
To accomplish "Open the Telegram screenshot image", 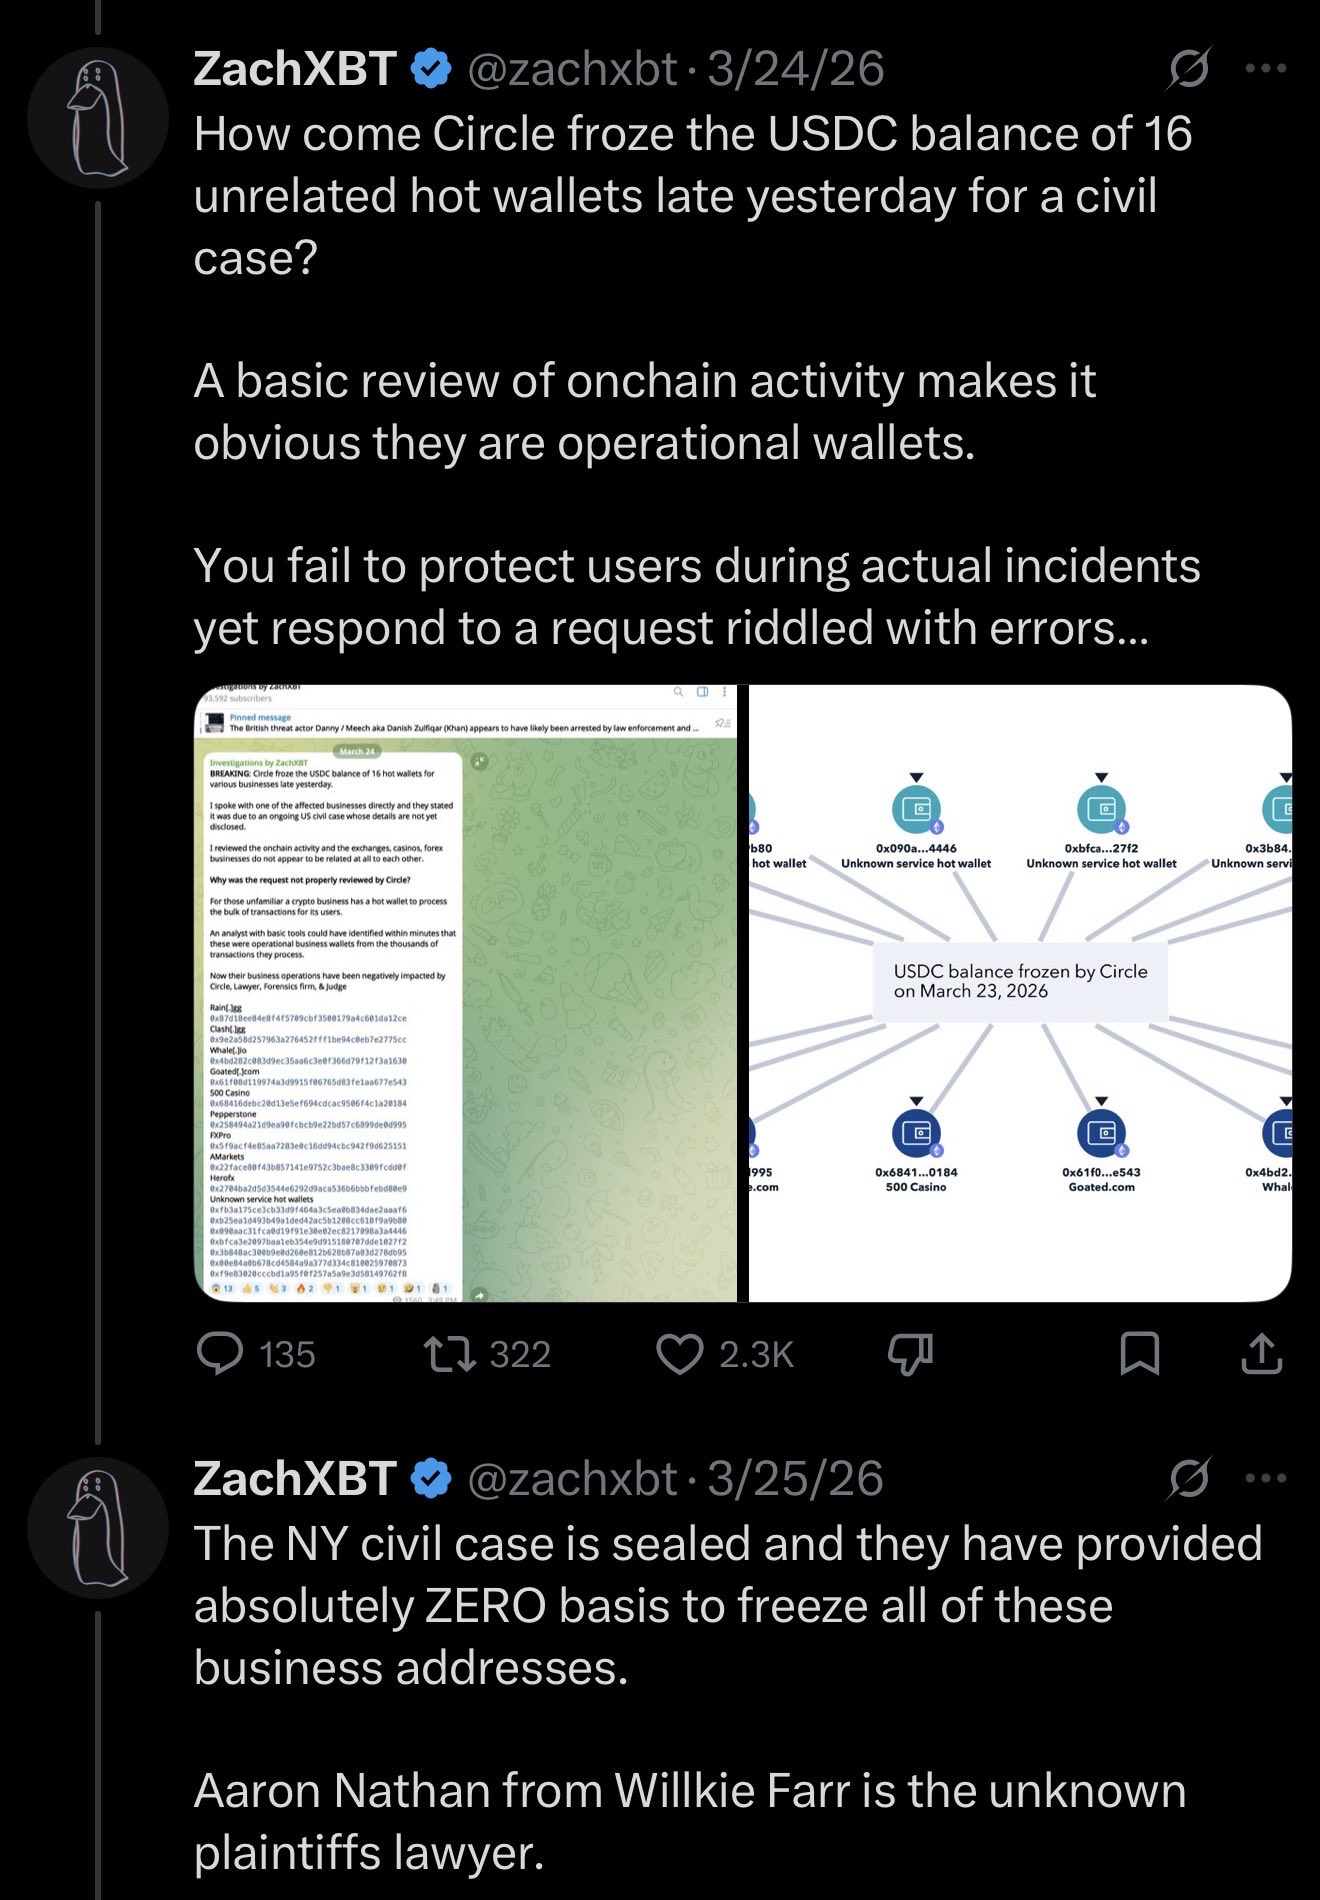I will coord(465,993).
